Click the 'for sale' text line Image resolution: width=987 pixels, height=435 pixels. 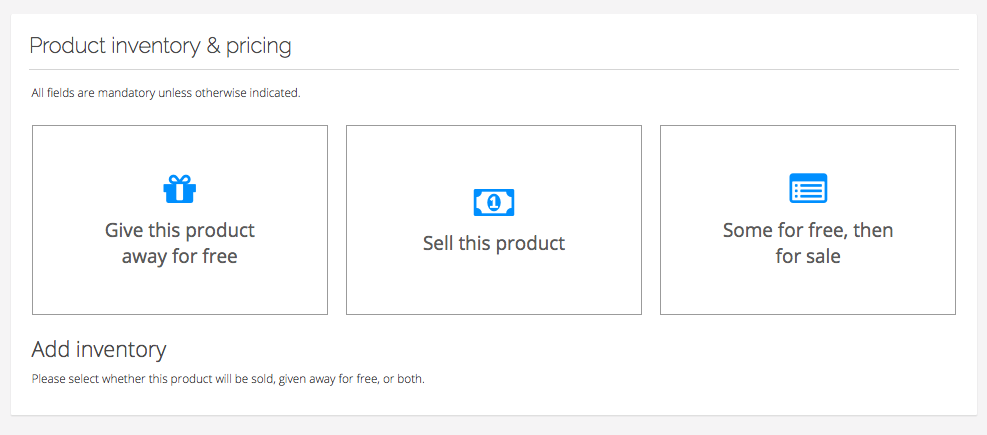click(808, 257)
